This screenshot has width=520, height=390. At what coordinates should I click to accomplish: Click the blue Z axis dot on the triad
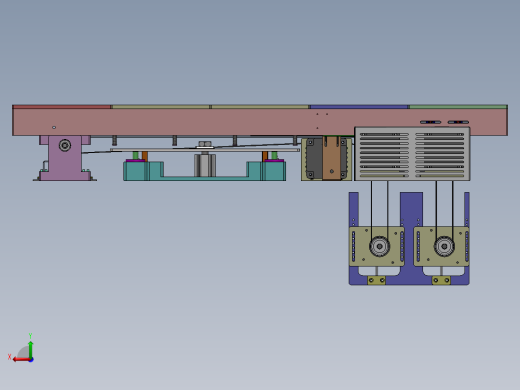(31, 360)
